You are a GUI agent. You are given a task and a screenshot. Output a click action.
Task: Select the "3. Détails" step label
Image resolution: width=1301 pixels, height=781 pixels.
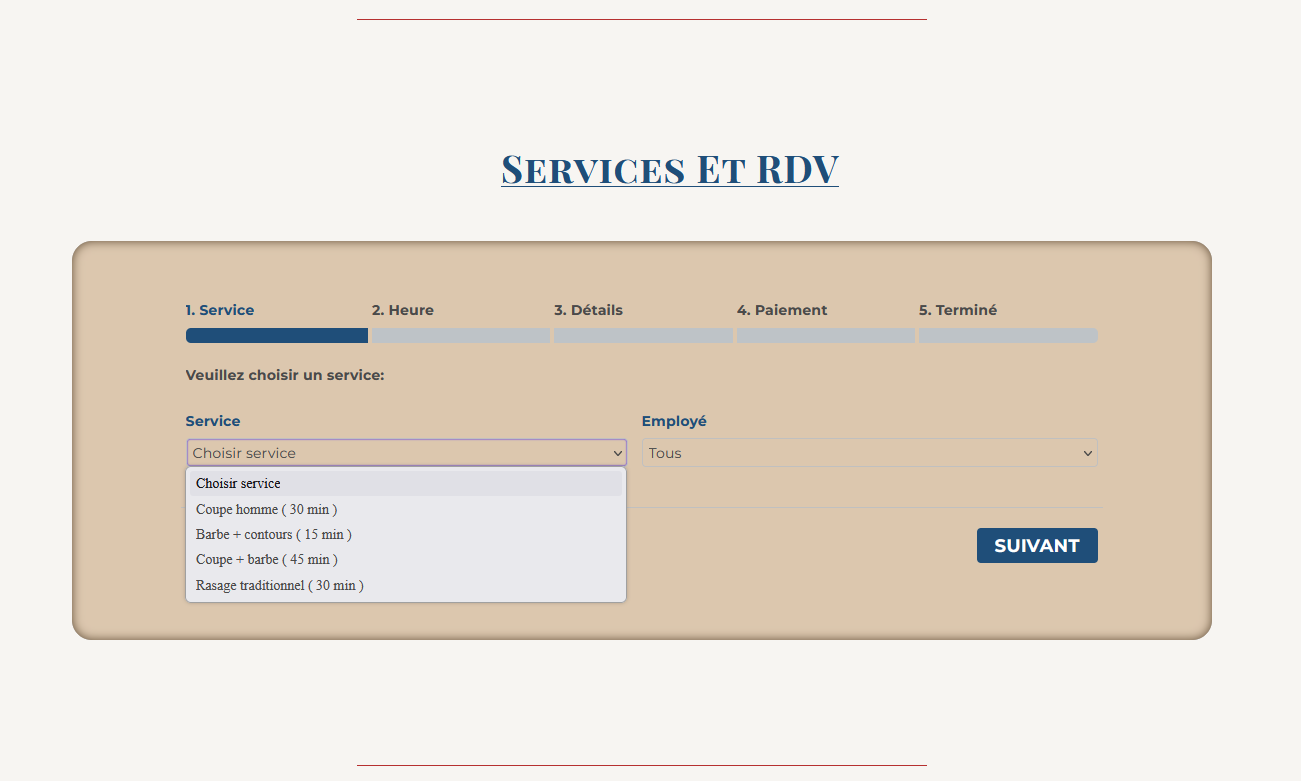(x=588, y=310)
